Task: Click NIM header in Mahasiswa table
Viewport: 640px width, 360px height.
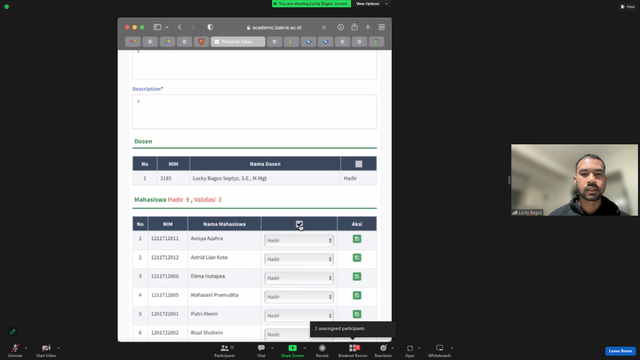Action: pyautogui.click(x=168, y=224)
